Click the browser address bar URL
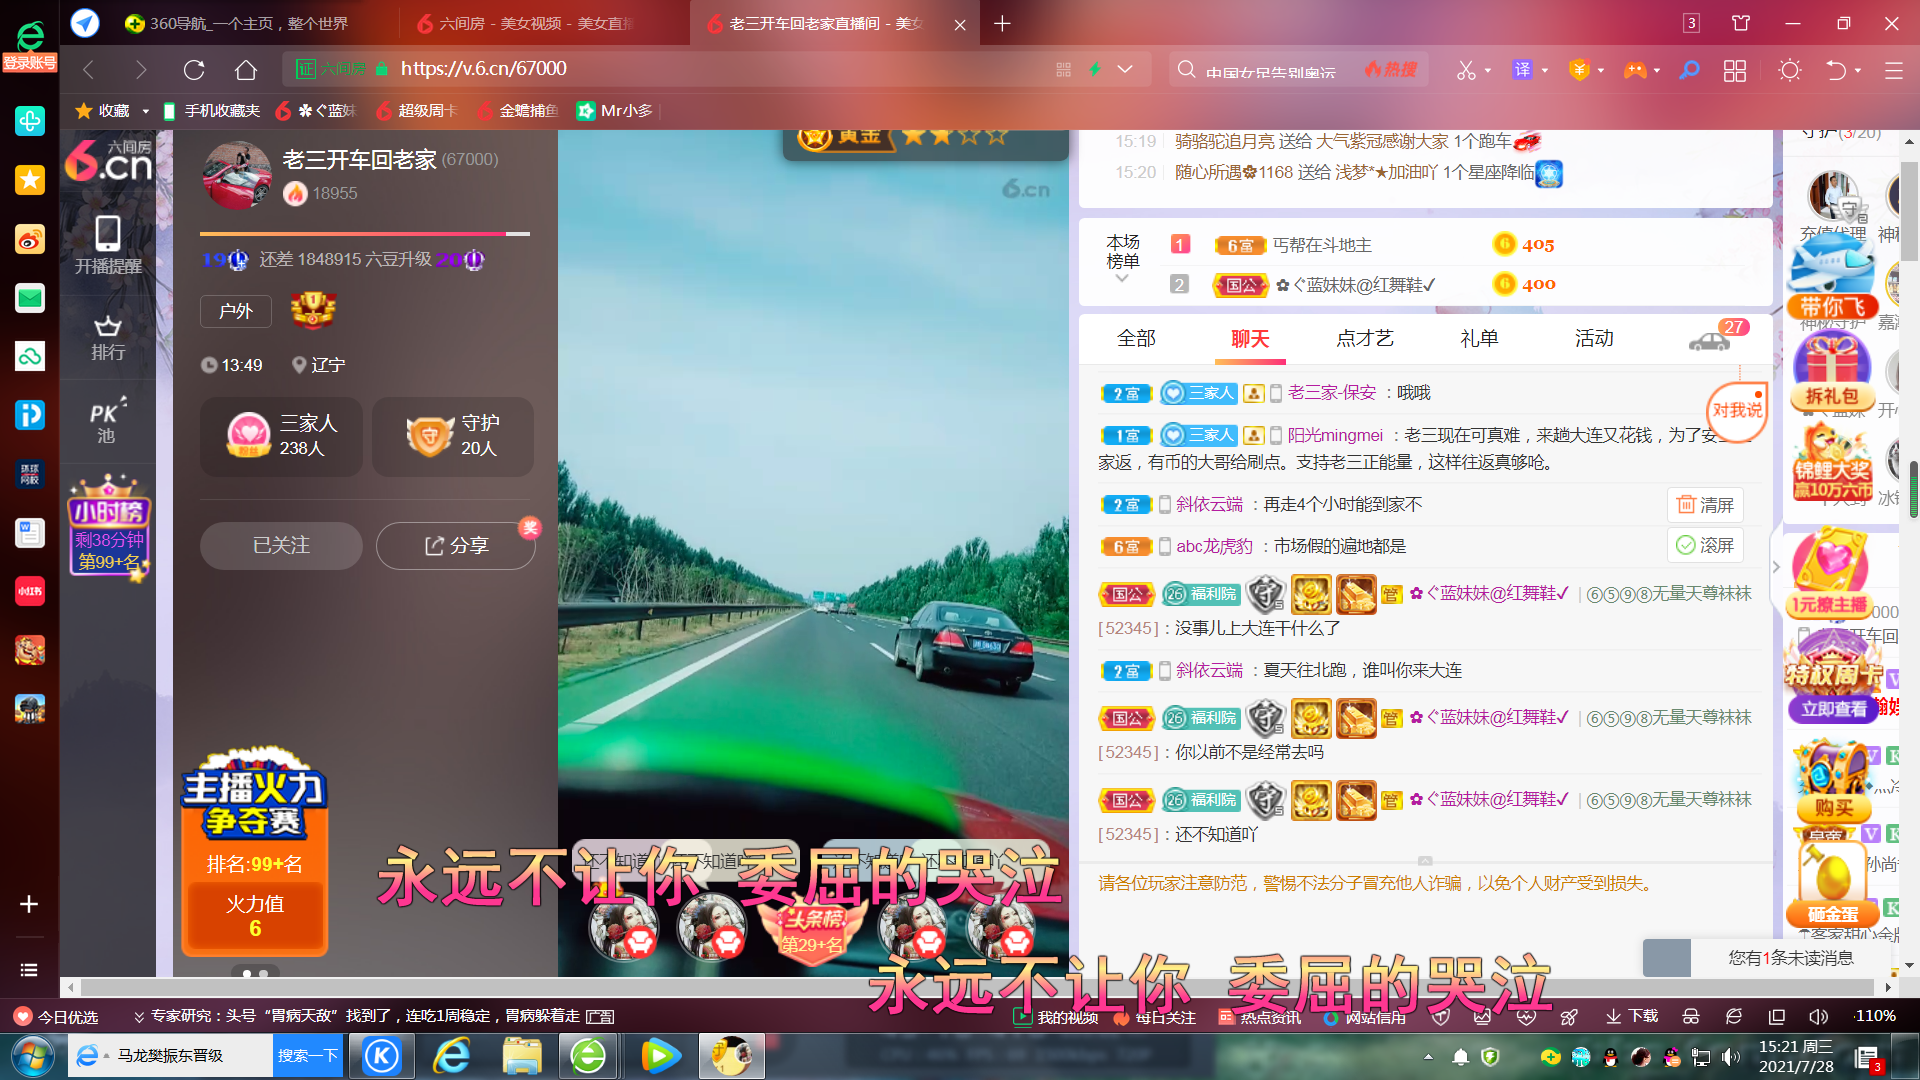 484,69
